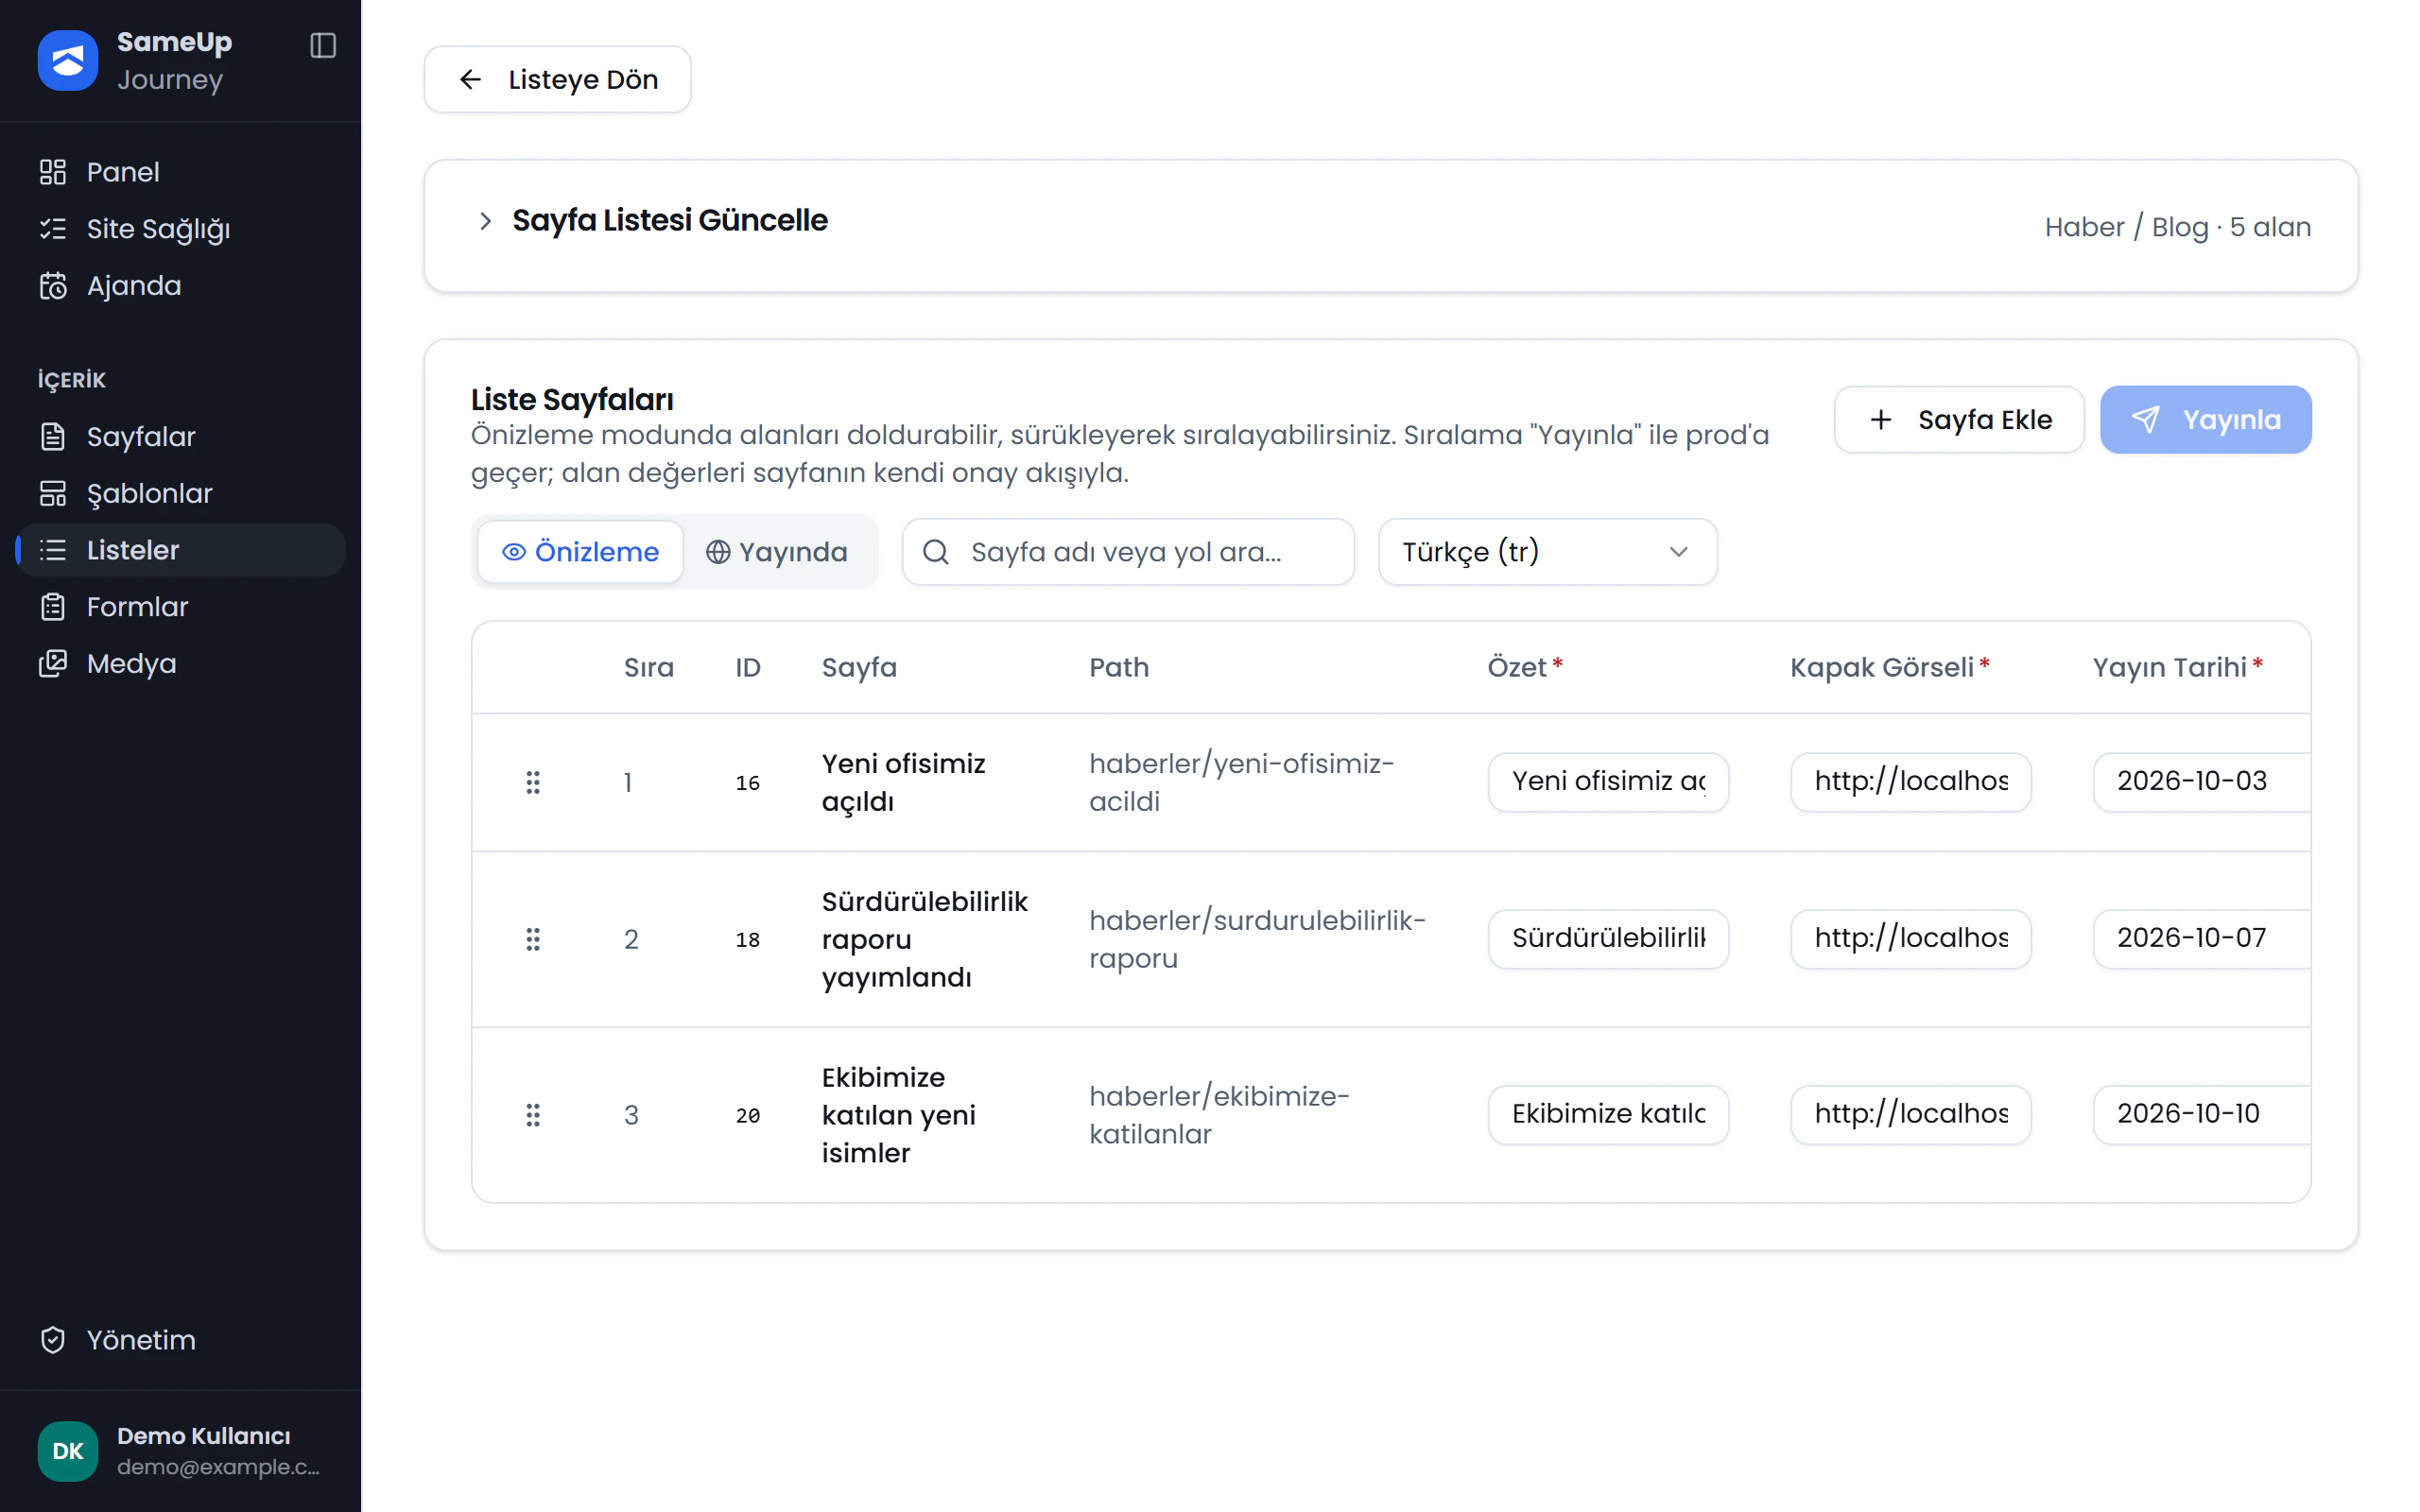The height and width of the screenshot is (1512, 2420).
Task: Edit Özet field of Ekibimize katılan row
Action: coord(1609,1115)
